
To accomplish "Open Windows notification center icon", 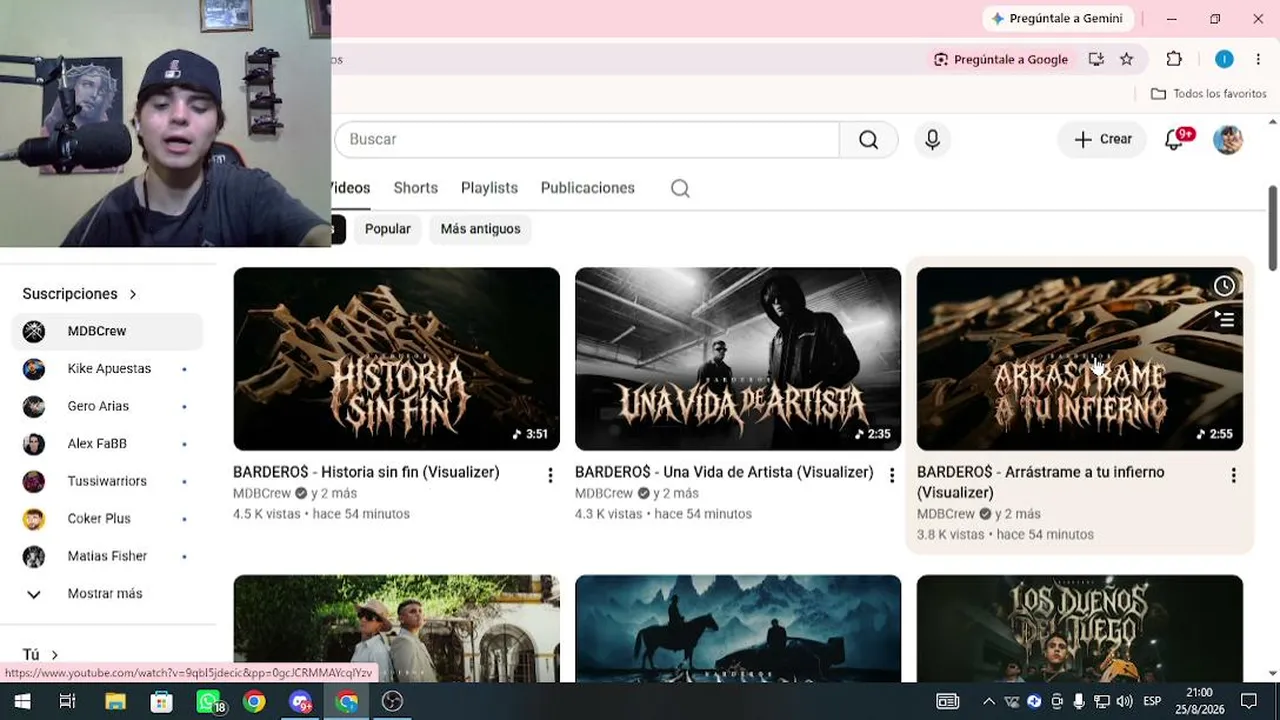I will click(x=1249, y=702).
